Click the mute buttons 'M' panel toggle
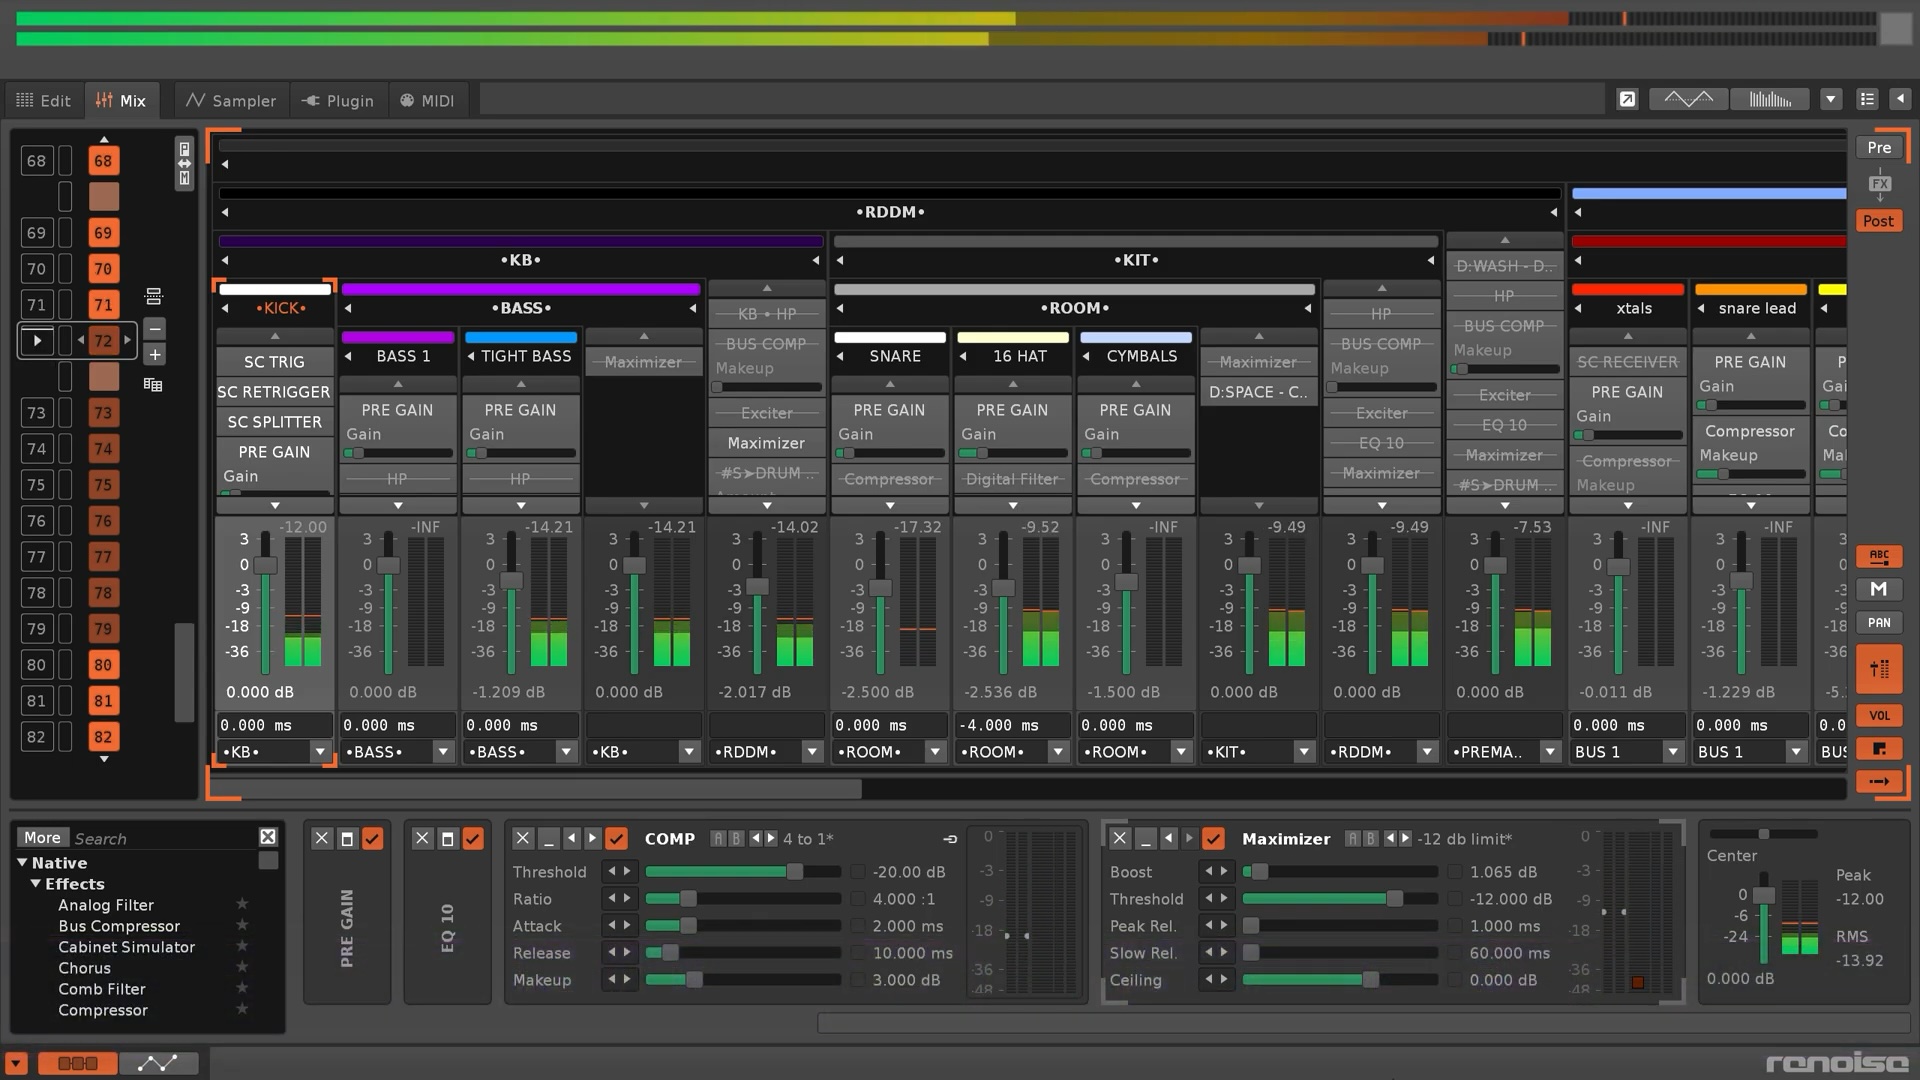1920x1080 pixels. (1879, 589)
